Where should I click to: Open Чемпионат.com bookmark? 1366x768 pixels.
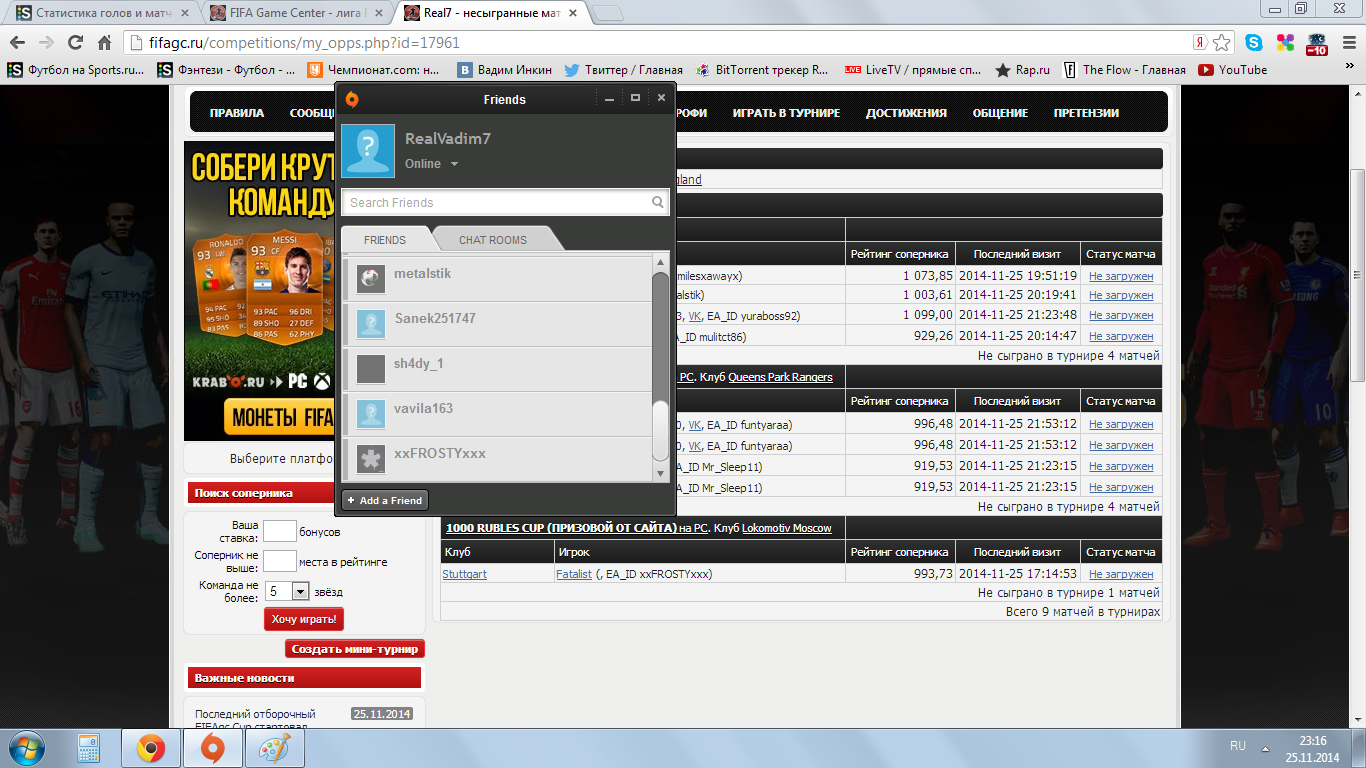coord(373,70)
